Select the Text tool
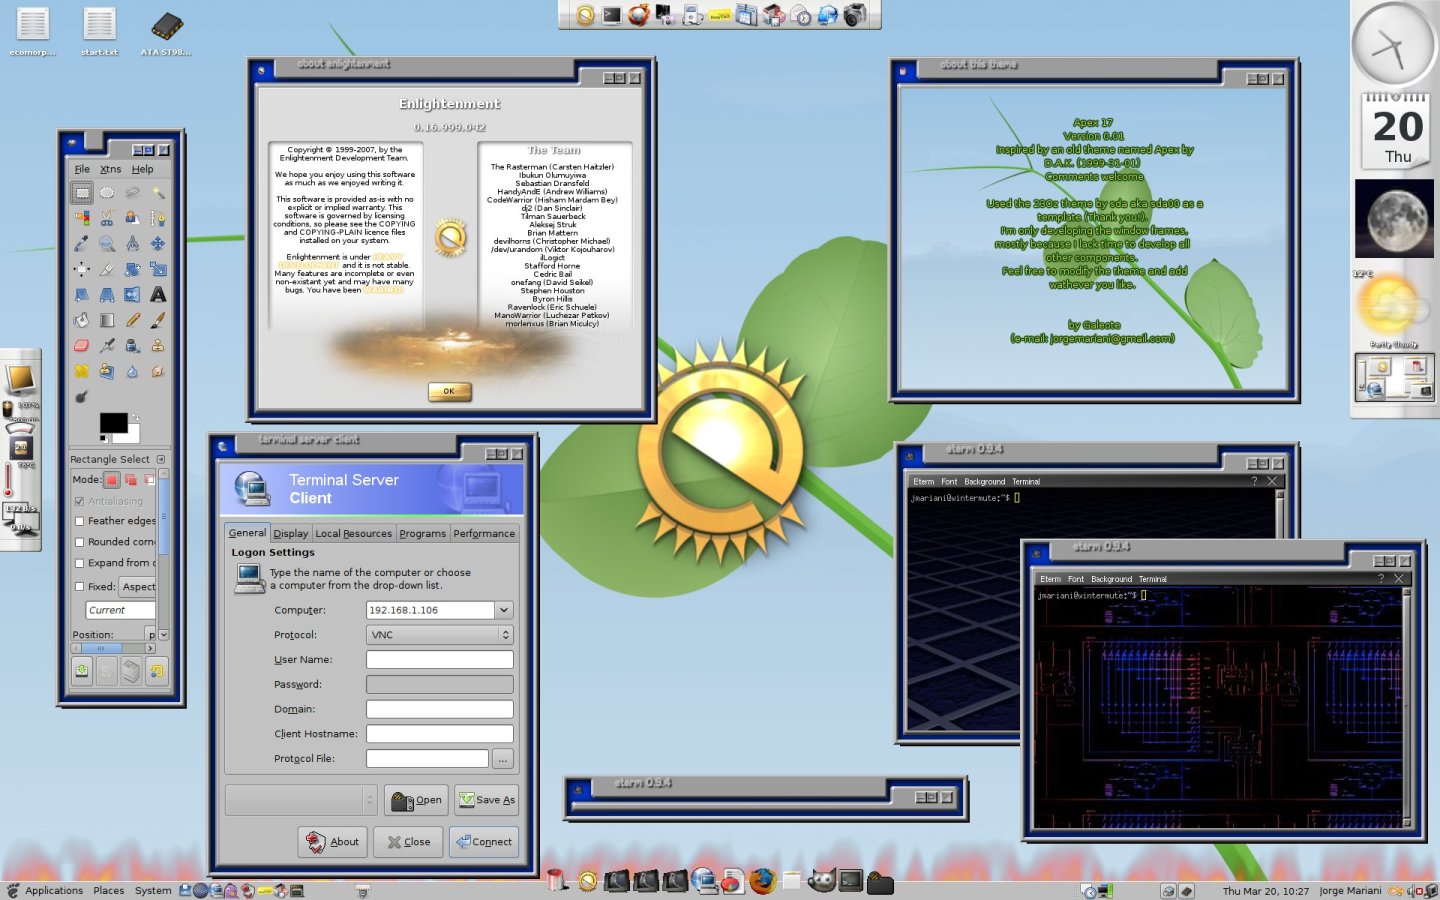Image resolution: width=1440 pixels, height=900 pixels. [158, 294]
